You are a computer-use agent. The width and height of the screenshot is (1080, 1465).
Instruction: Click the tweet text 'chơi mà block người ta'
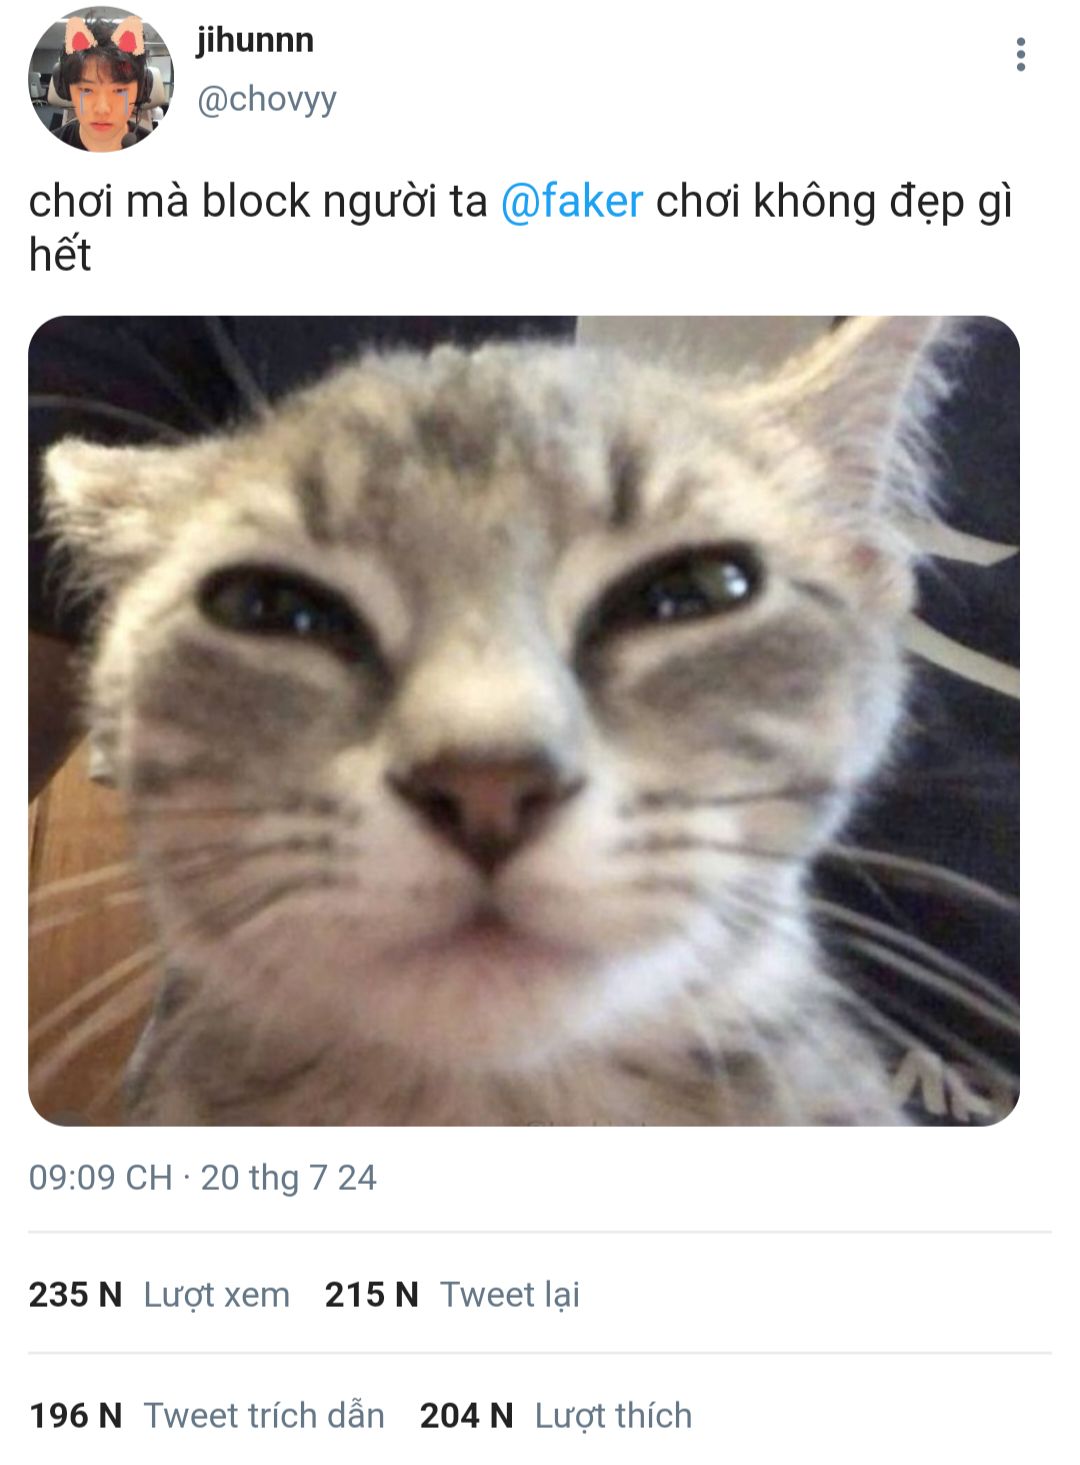point(257,201)
